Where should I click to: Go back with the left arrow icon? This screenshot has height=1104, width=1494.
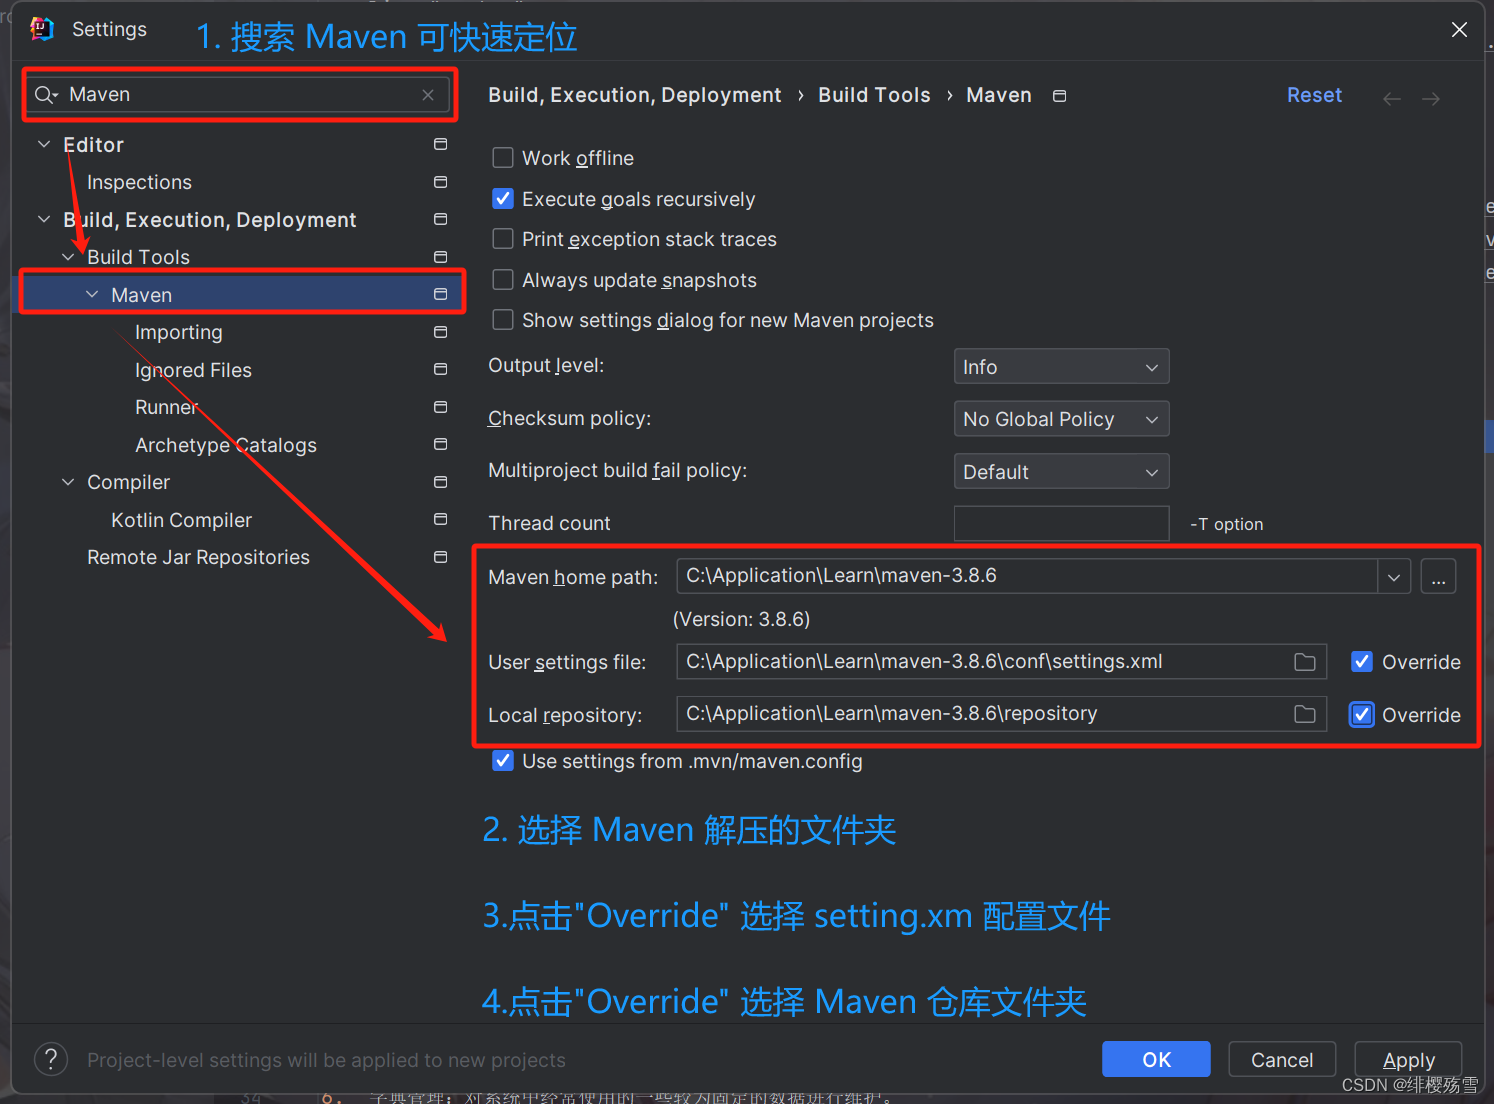[x=1391, y=98]
